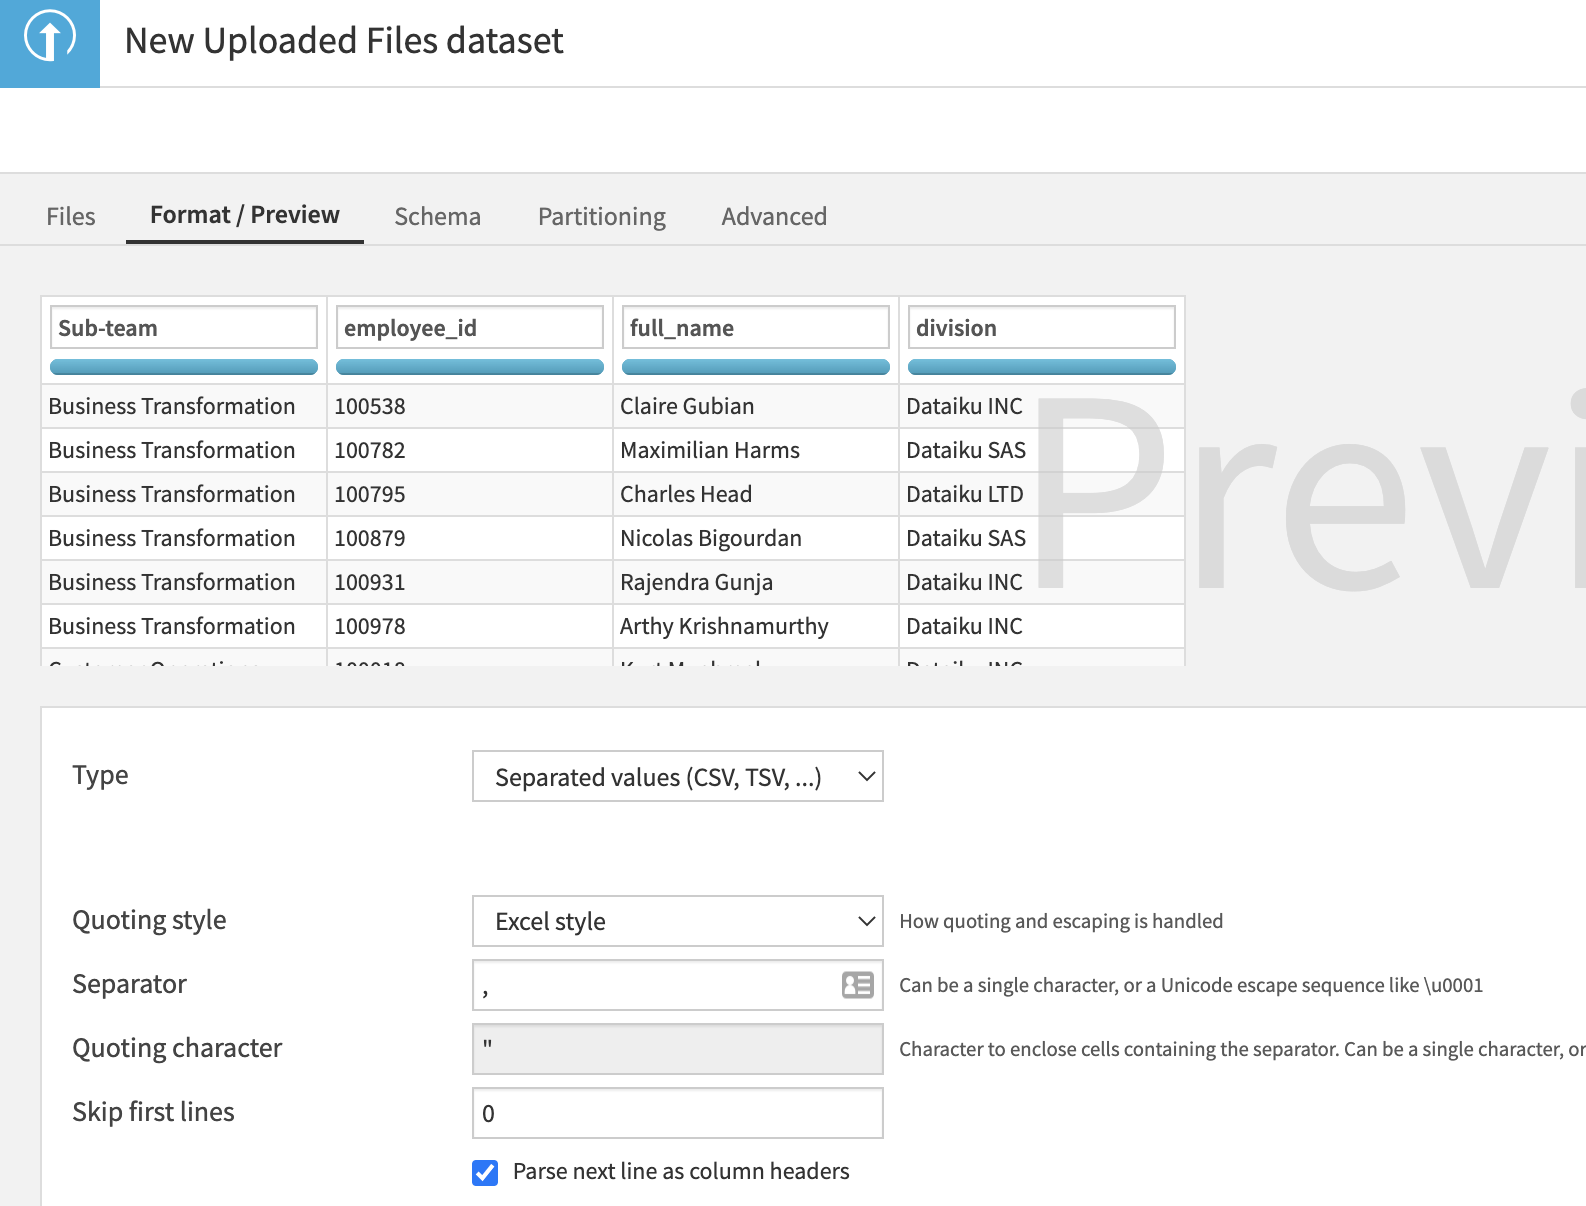Click the employee id cell '100782'
Screen dimensions: 1586x1206
tap(470, 450)
